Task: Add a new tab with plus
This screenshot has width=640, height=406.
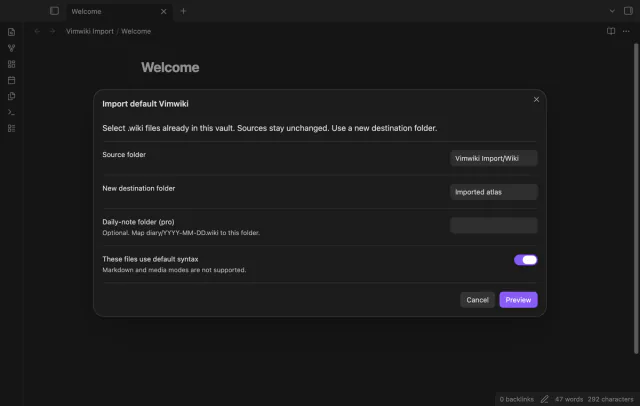Action: pyautogui.click(x=183, y=11)
